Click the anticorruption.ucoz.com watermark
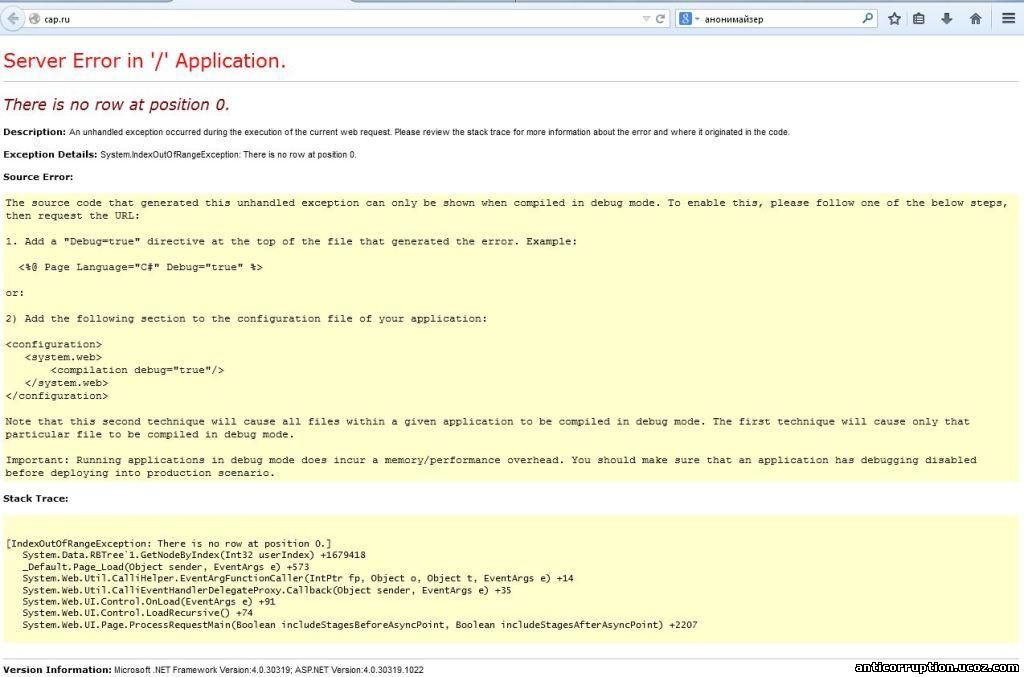1024x677 pixels. coord(936,667)
